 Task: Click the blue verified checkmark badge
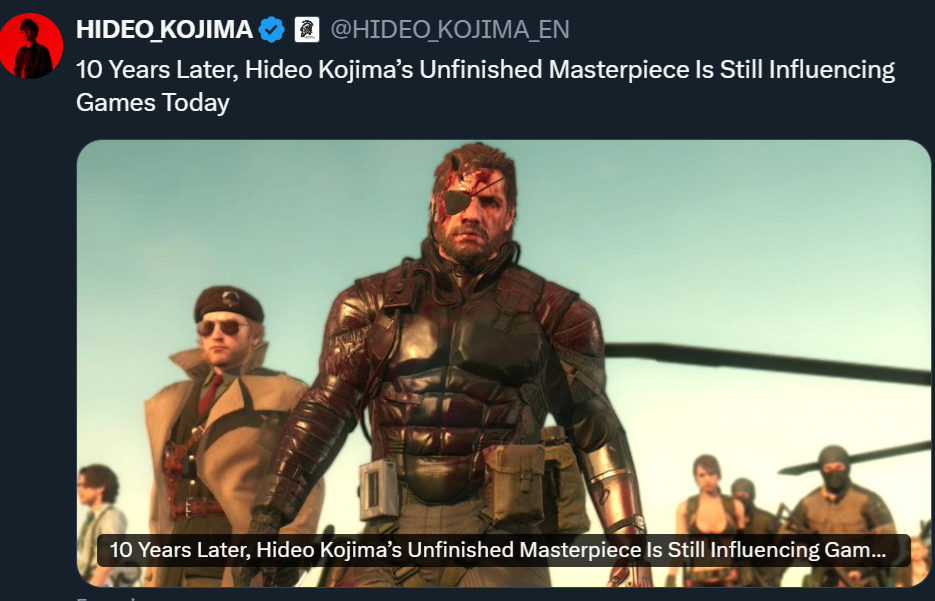[x=272, y=29]
